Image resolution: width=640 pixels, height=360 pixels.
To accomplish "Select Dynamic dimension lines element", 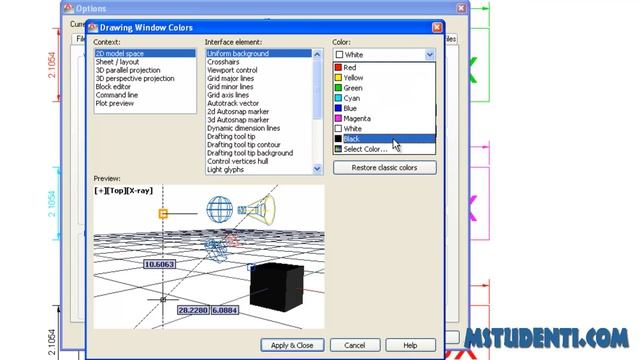I will [x=259, y=128].
